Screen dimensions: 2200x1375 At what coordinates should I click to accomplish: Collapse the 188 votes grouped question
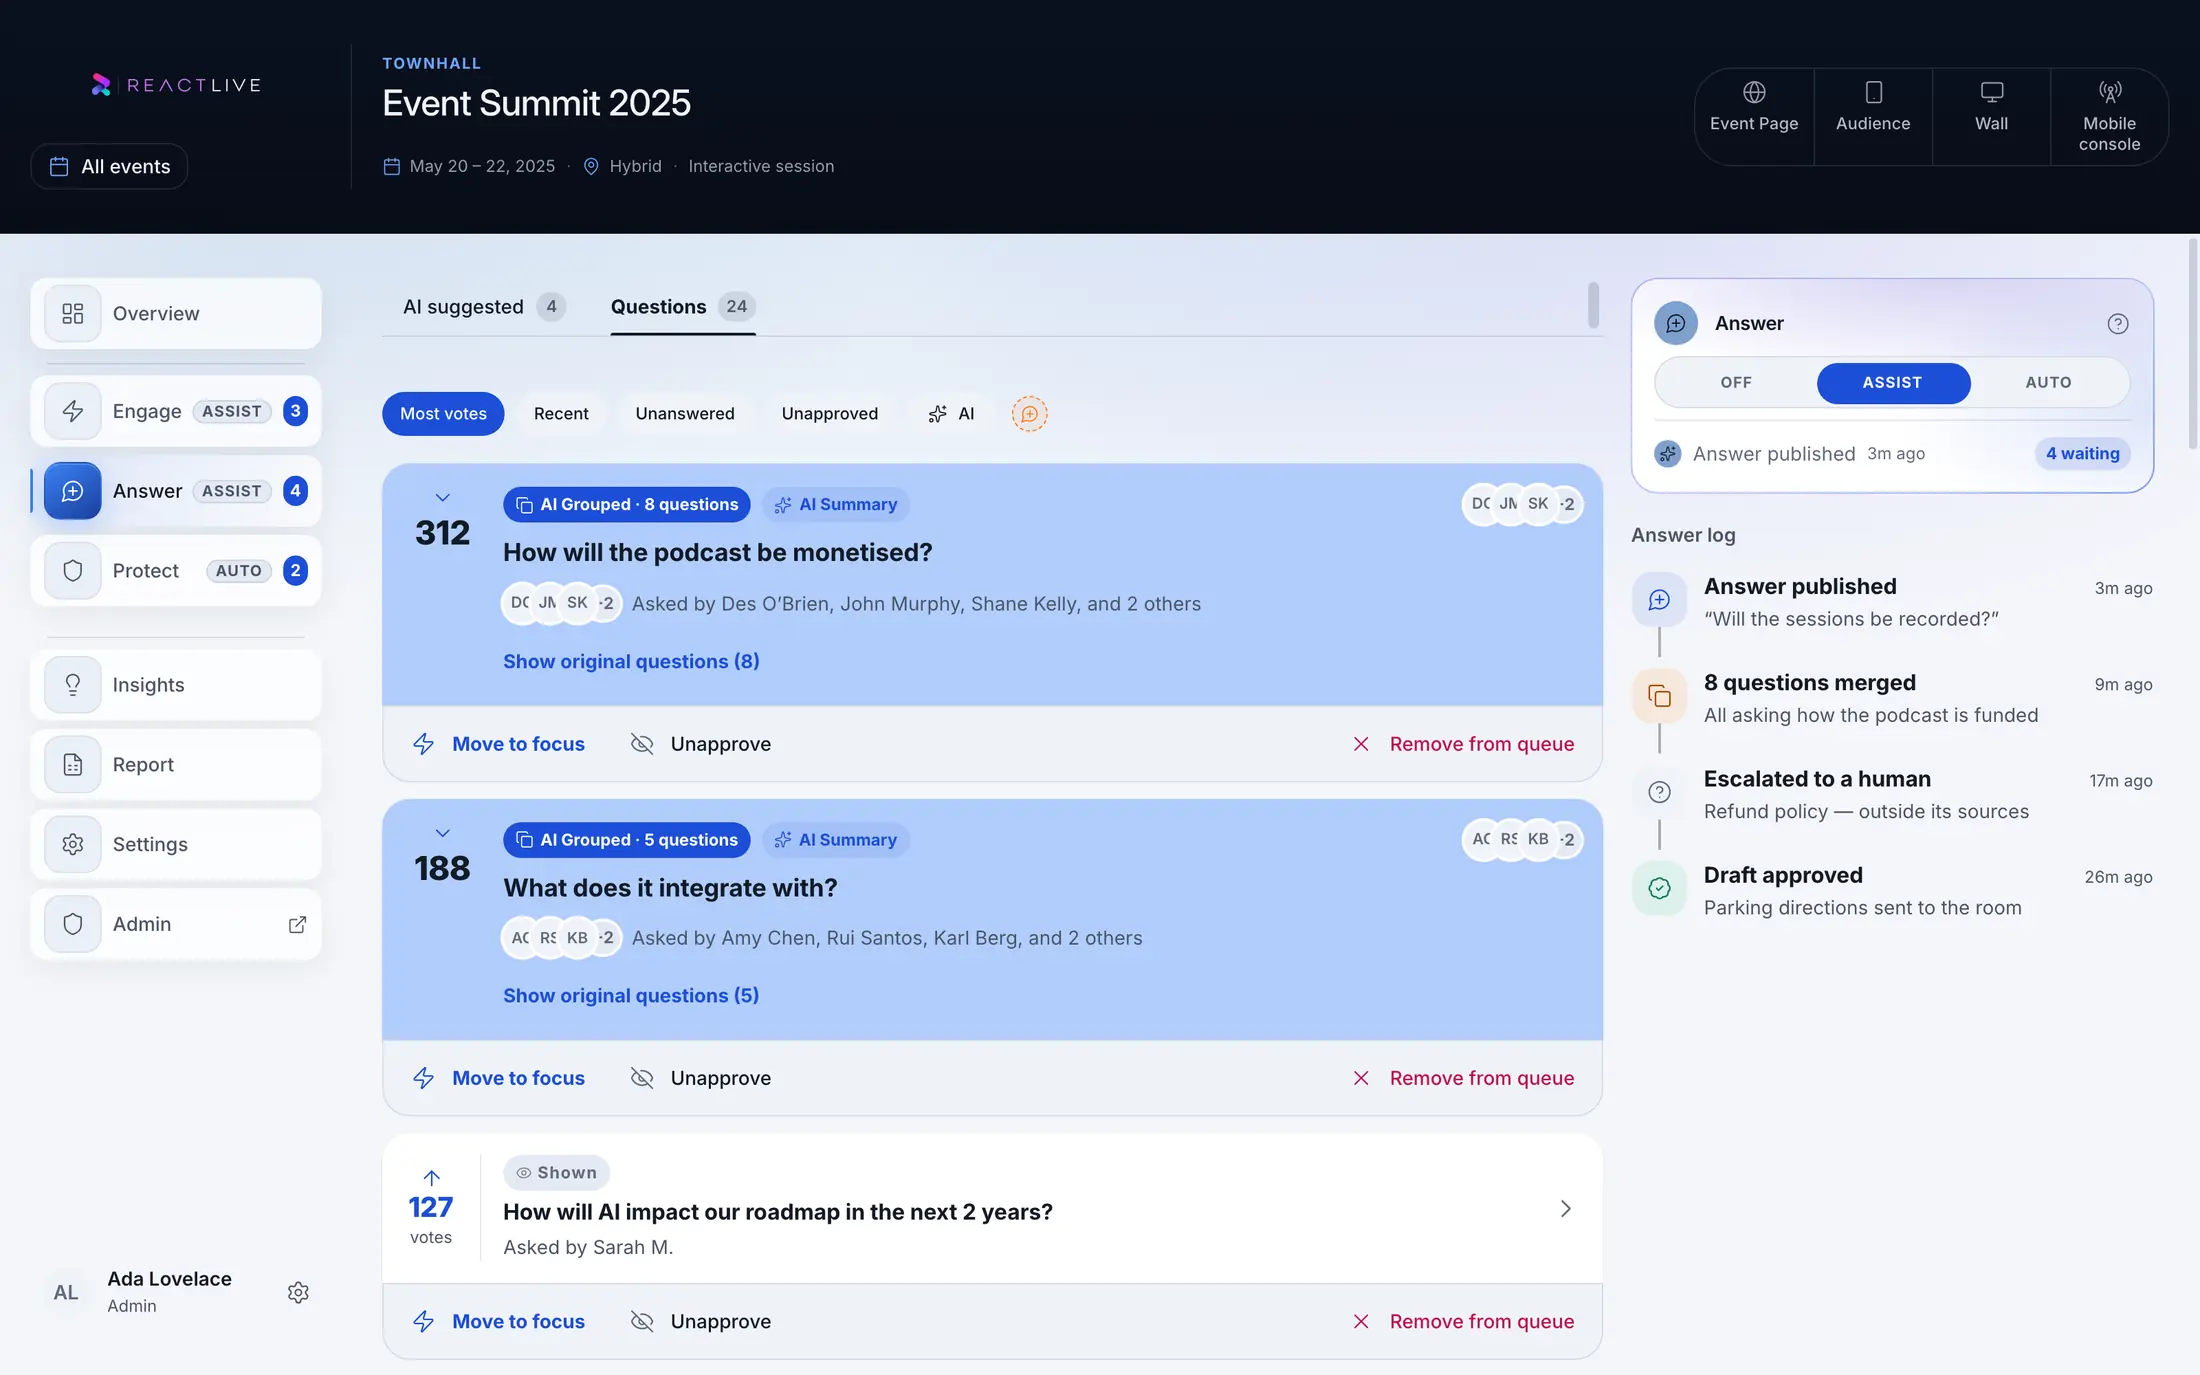coord(442,833)
